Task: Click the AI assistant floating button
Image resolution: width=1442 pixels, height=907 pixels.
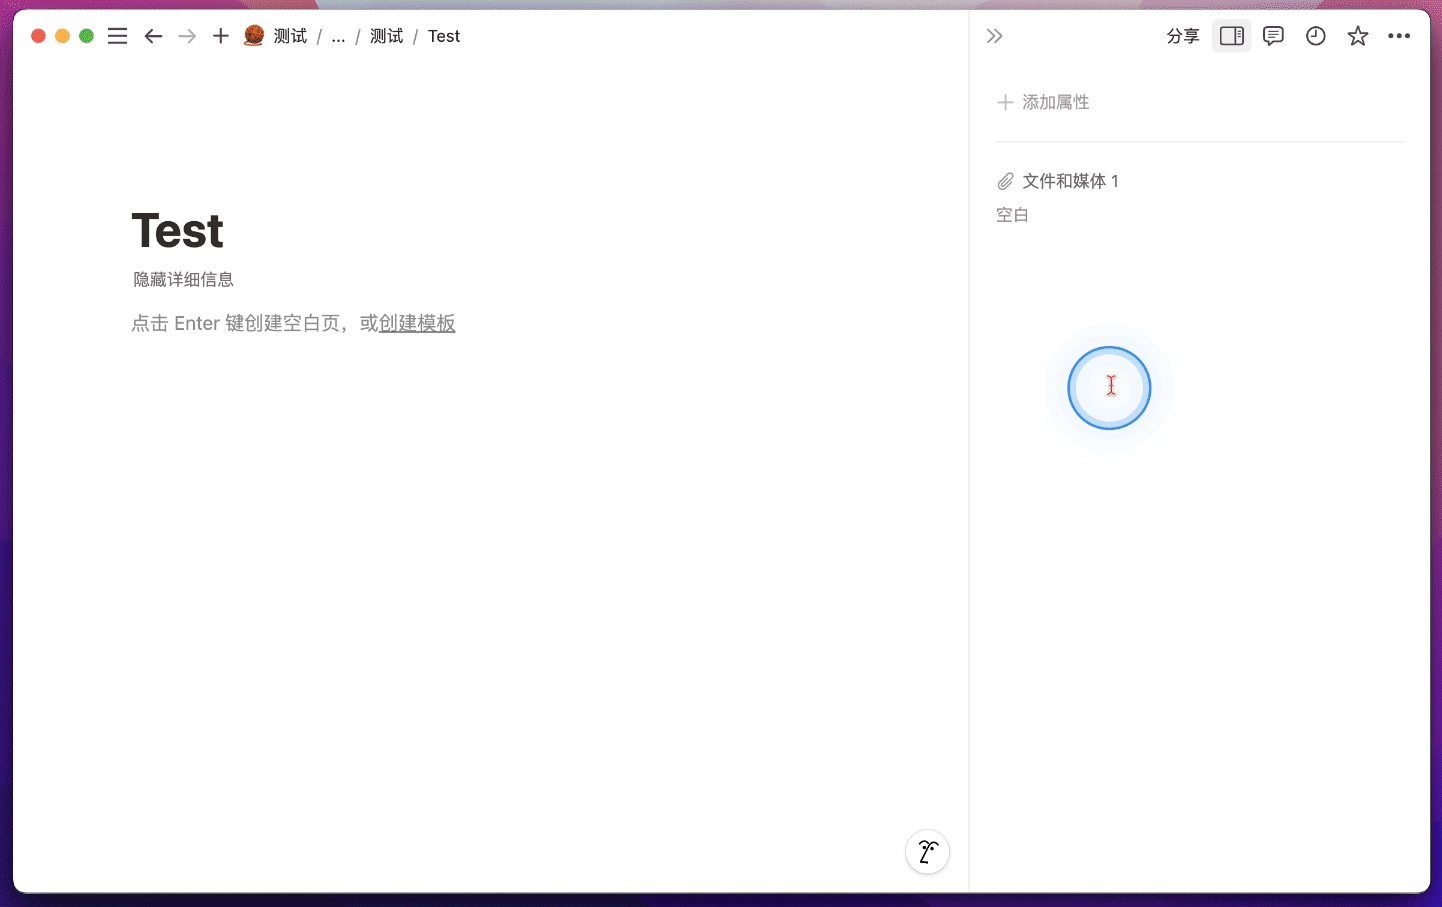Action: tap(927, 852)
